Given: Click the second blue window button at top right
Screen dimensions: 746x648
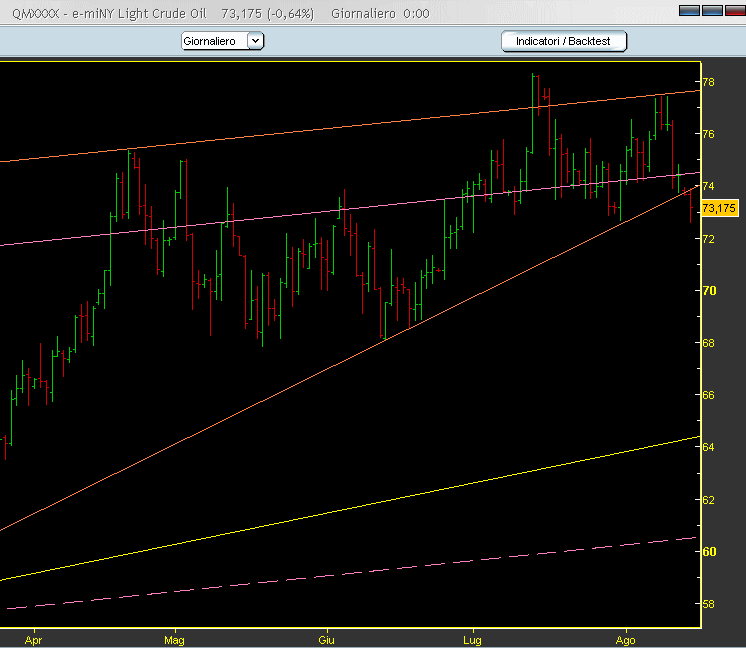Looking at the screenshot, I should (712, 10).
